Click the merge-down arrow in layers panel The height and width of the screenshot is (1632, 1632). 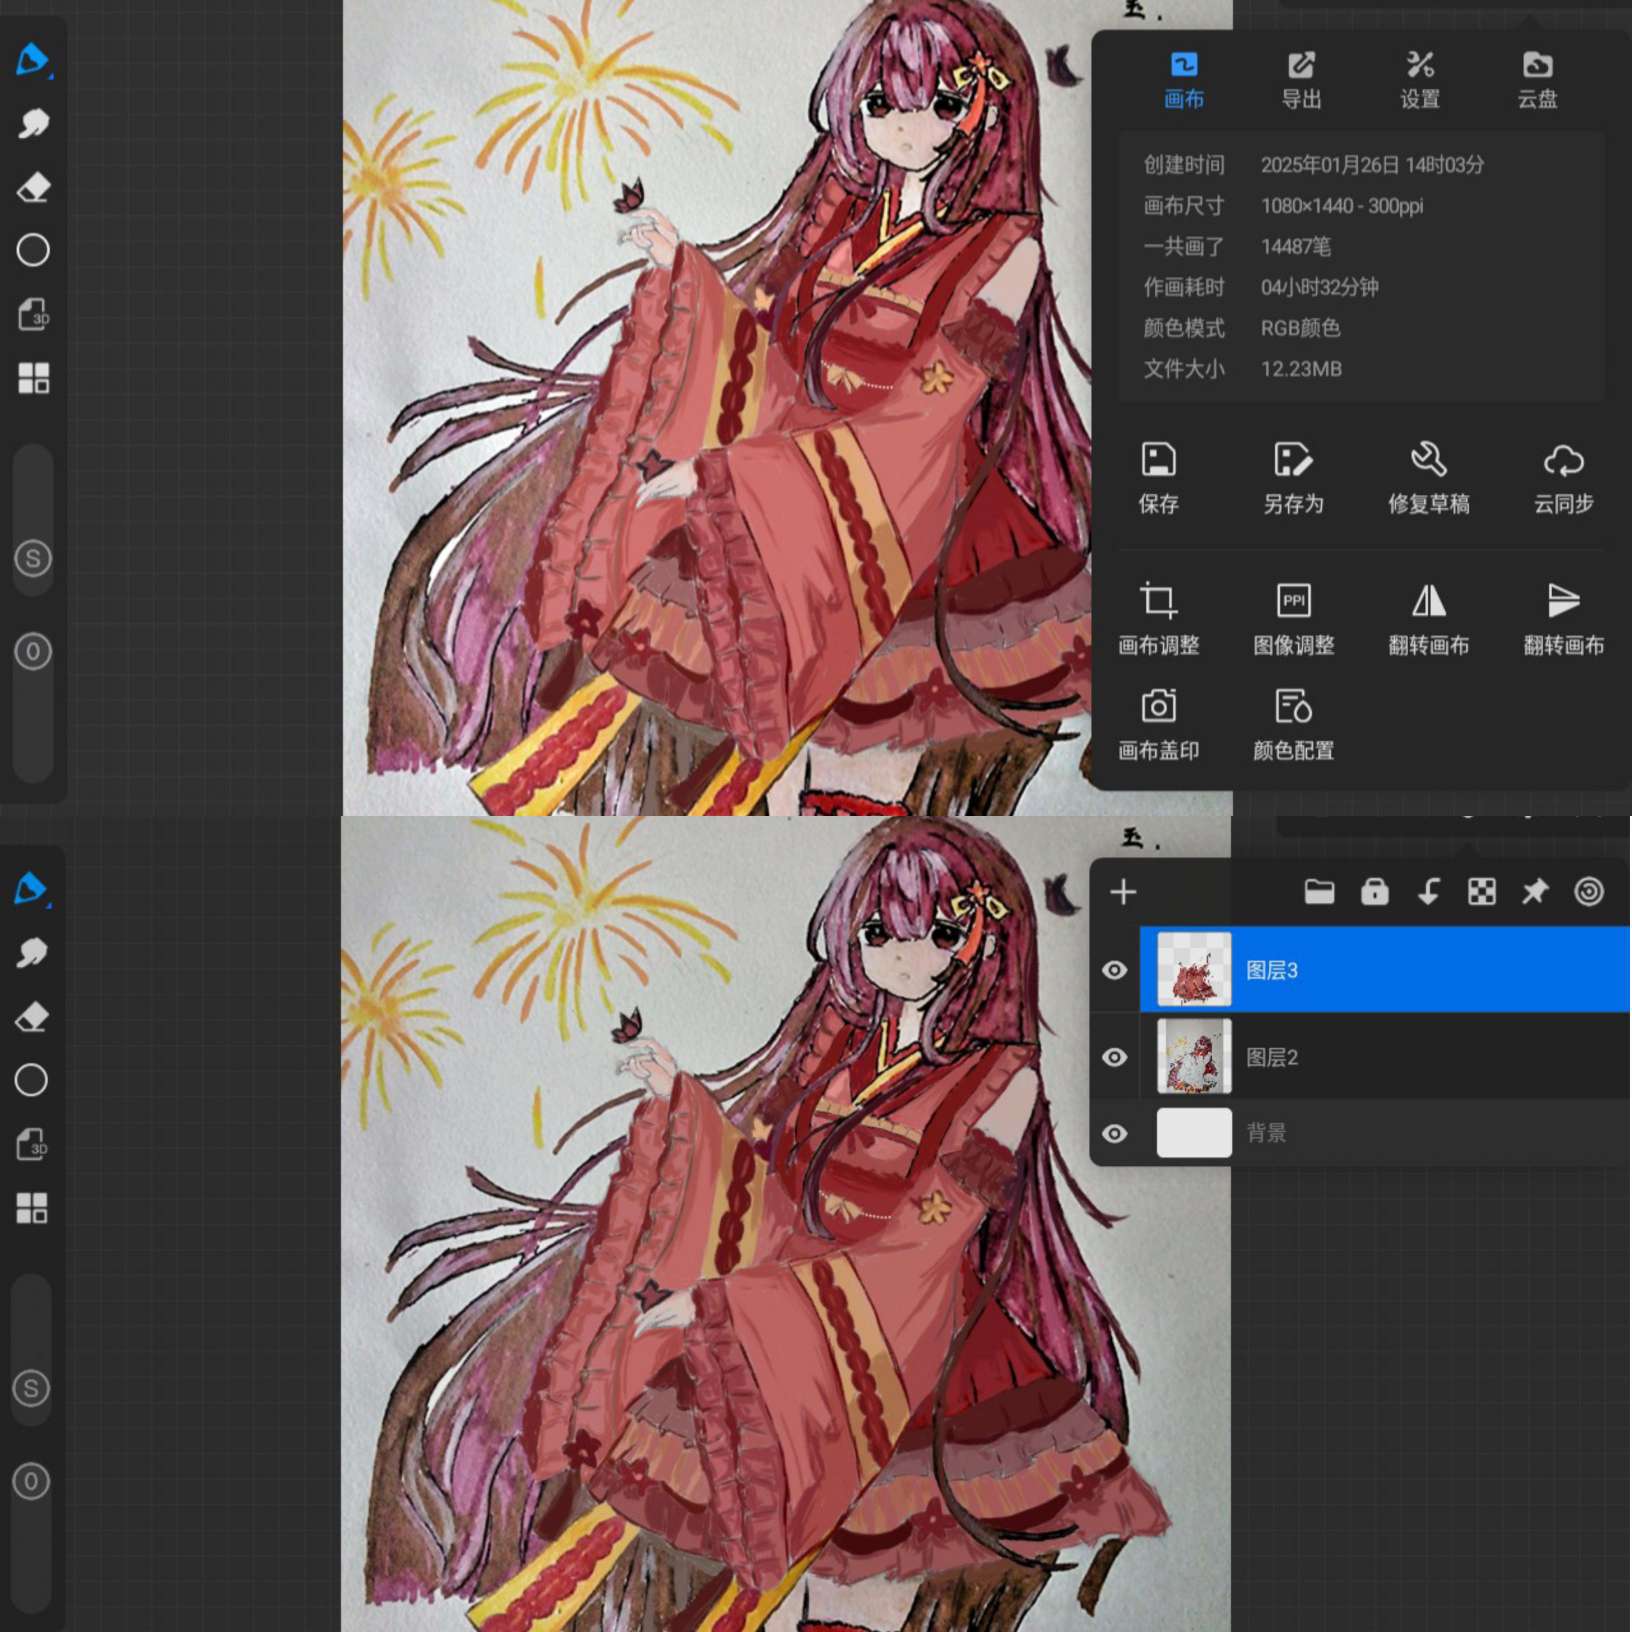(x=1429, y=892)
